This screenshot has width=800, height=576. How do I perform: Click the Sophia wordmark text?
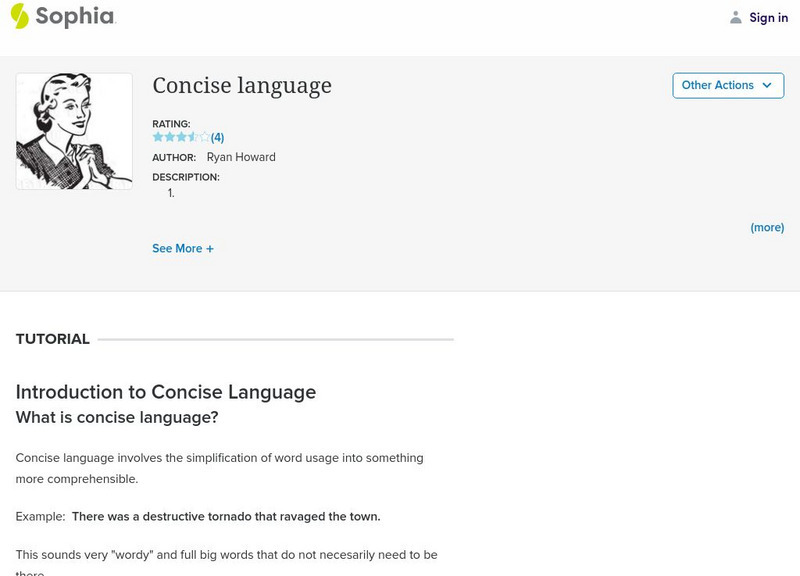click(75, 17)
